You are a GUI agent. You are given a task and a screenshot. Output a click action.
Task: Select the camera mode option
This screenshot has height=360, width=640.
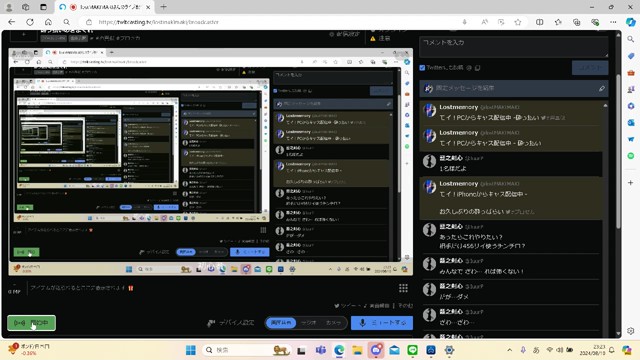tap(333, 322)
